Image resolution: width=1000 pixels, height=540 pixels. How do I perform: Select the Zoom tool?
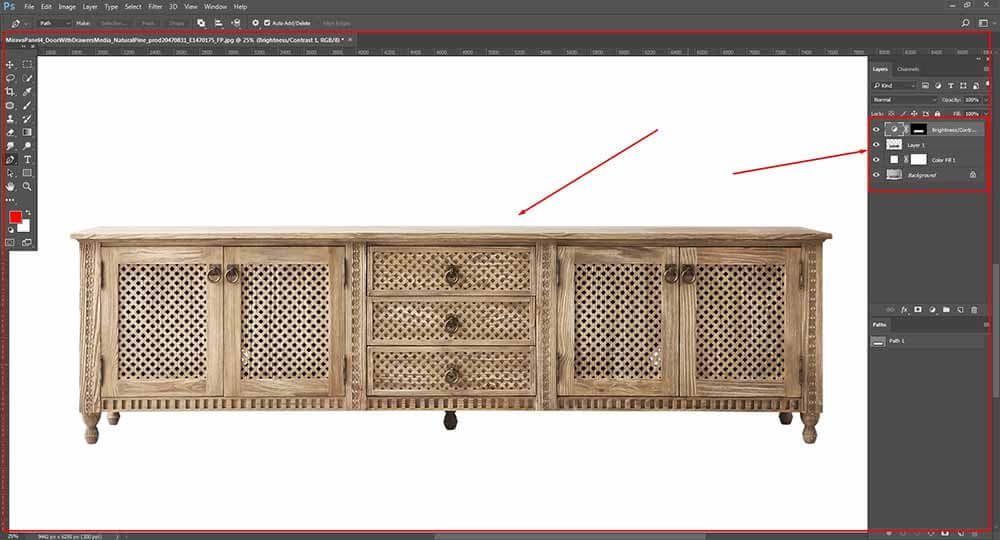click(27, 187)
